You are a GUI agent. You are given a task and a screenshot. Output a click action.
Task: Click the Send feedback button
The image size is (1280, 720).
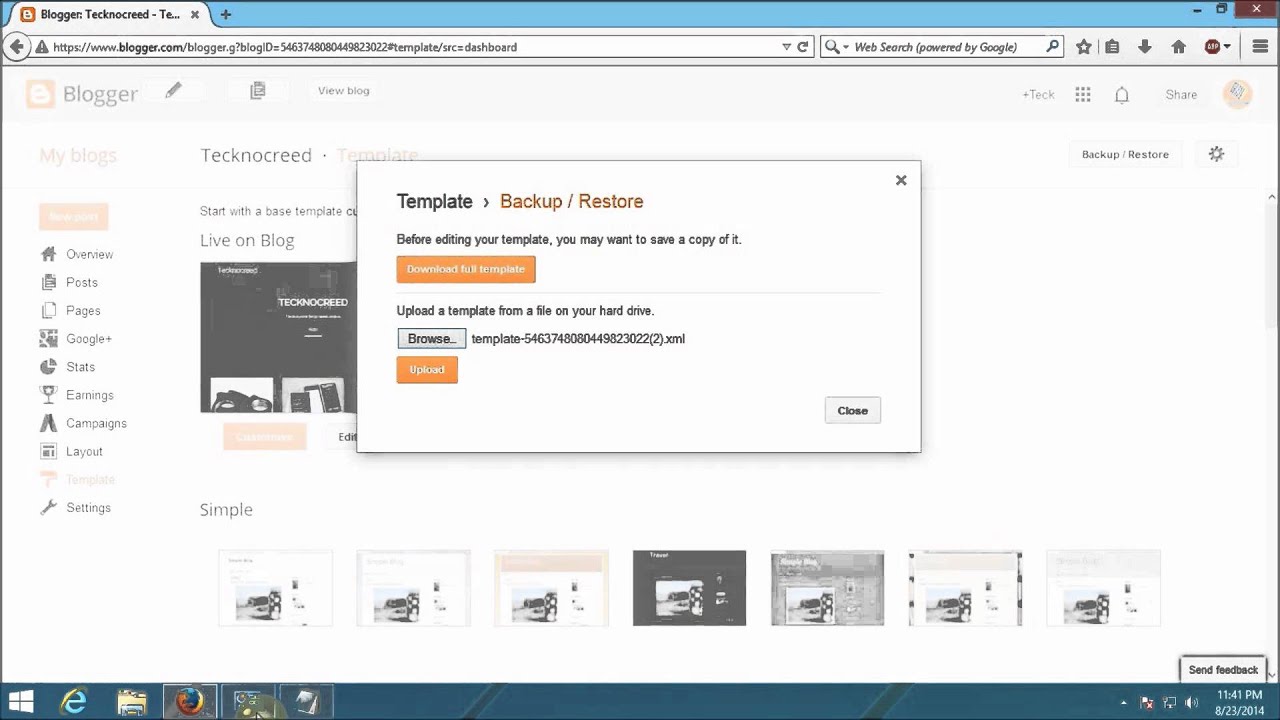click(1223, 670)
